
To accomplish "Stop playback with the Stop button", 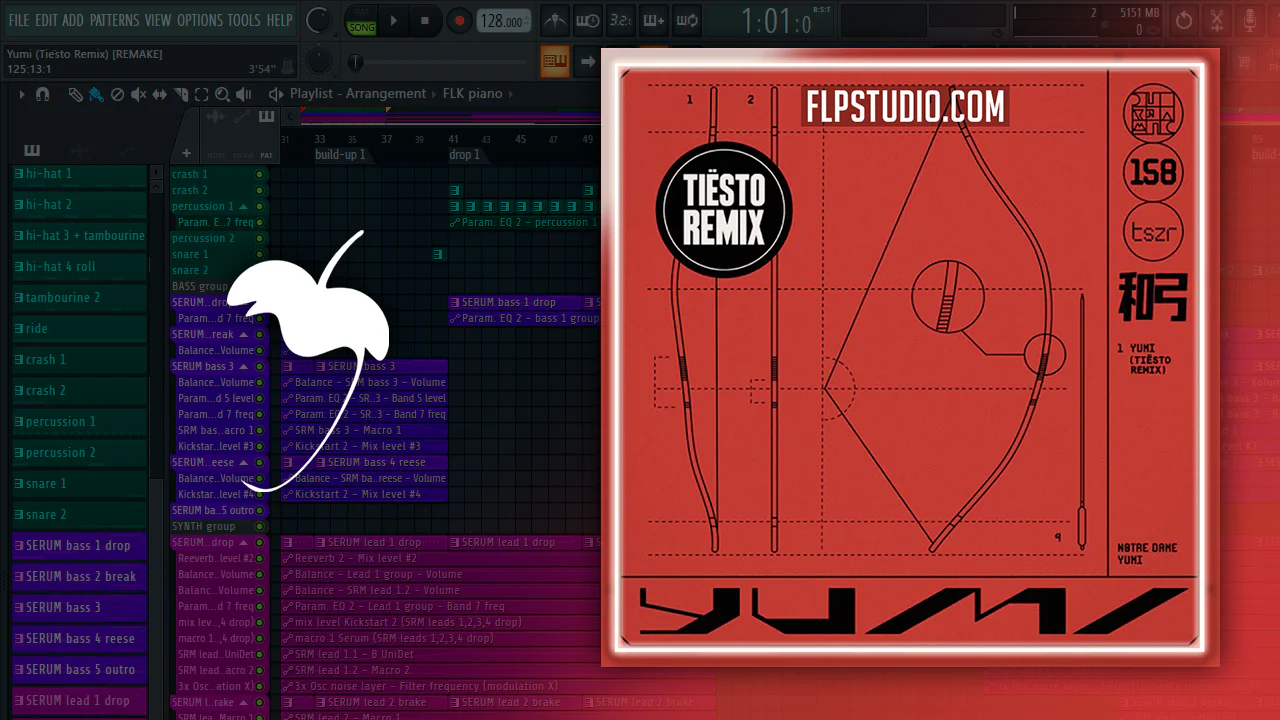I will pos(425,20).
